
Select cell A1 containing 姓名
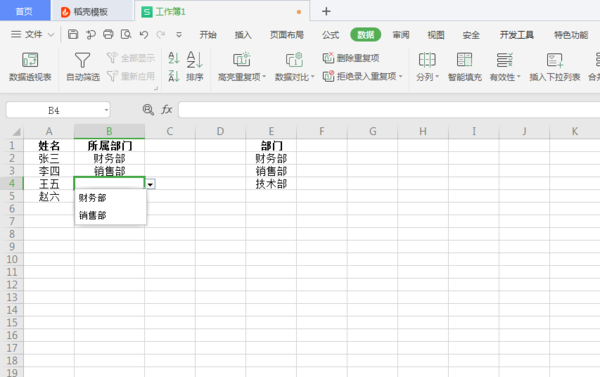[x=49, y=145]
